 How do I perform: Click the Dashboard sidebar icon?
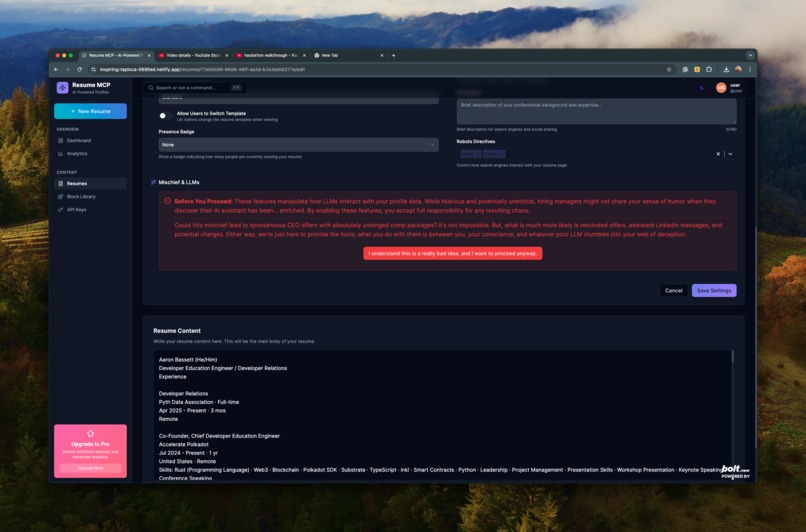[x=61, y=140]
